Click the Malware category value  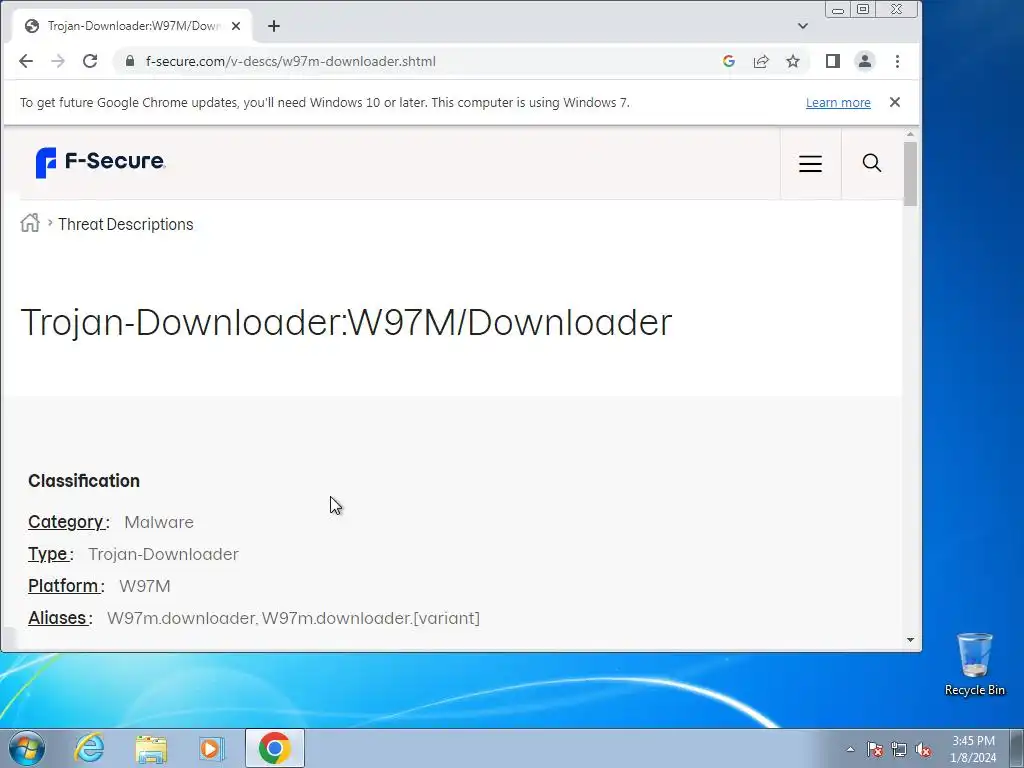159,522
